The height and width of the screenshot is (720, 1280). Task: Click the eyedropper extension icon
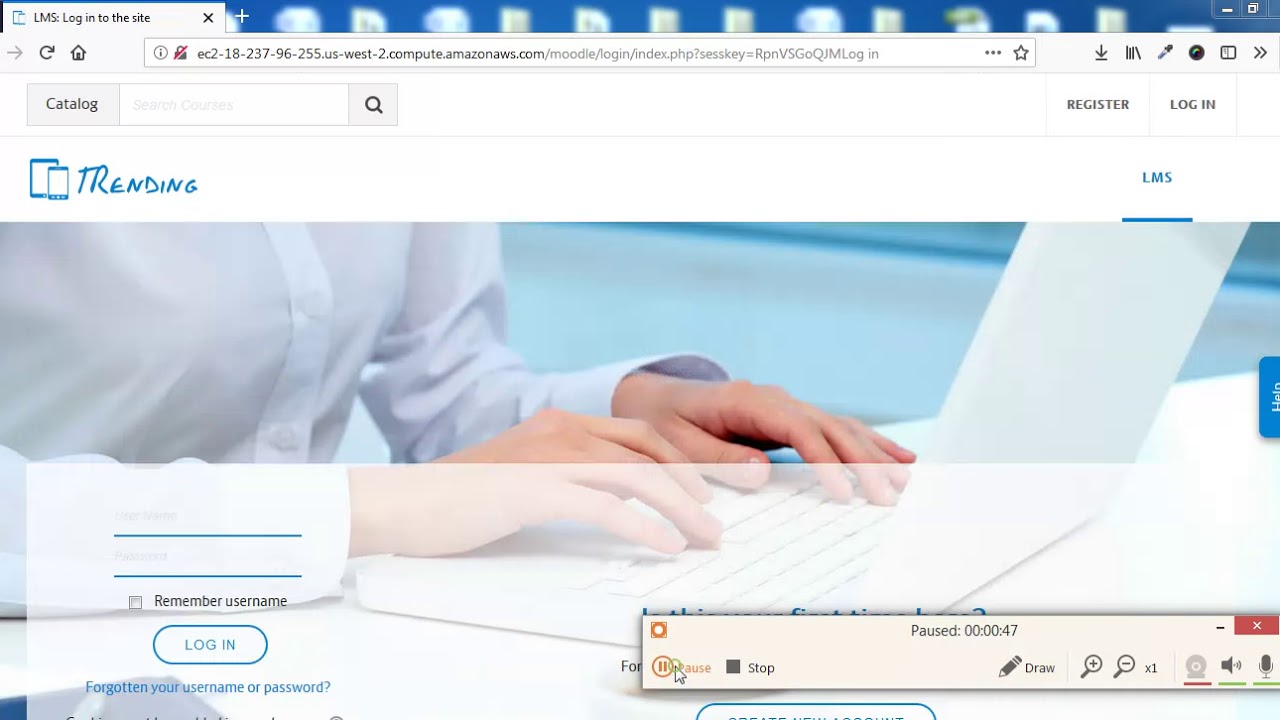coord(1165,53)
